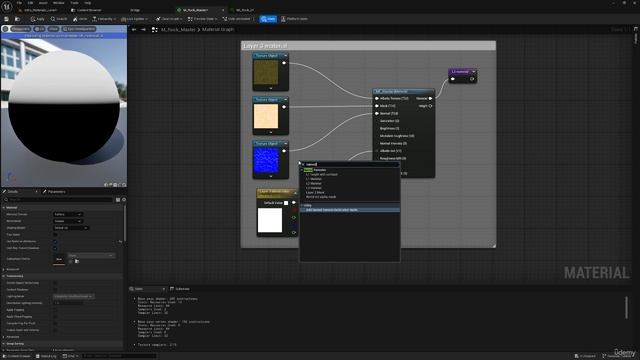Click the graph navigate forward arrow
Screen dimensions: 640x360
pyautogui.click(x=143, y=29)
